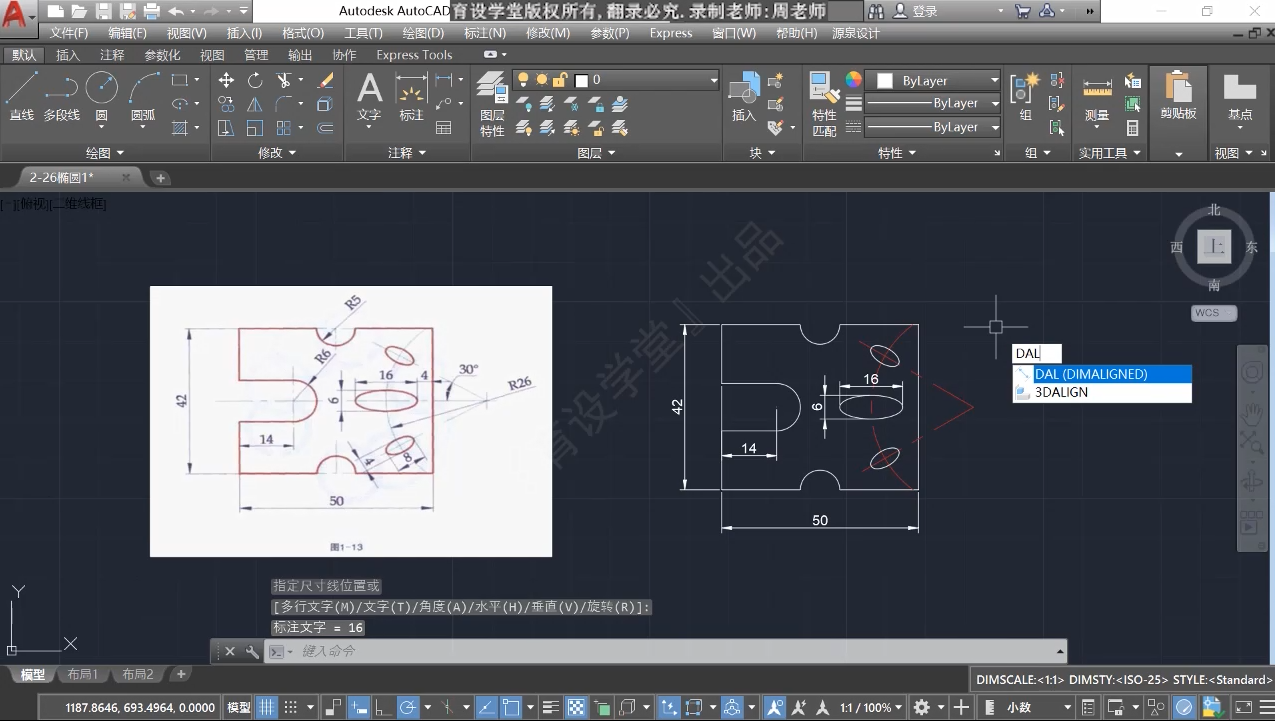This screenshot has width=1275, height=721.
Task: Click the Trim scissors icon
Action: (284, 80)
